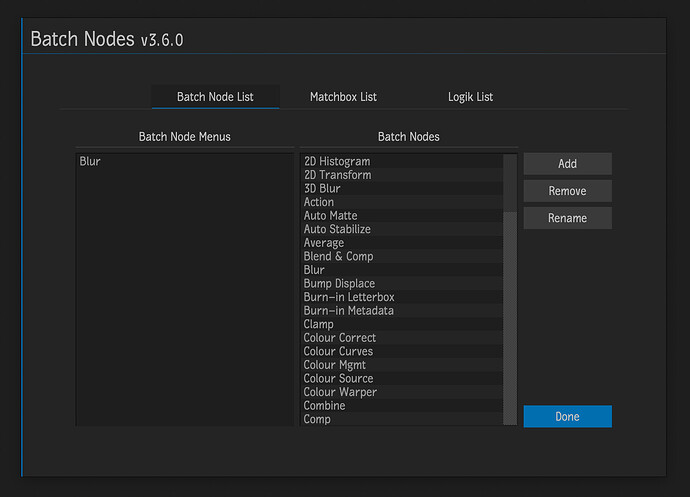690x497 pixels.
Task: Select Colour Warper node
Action: 402,392
